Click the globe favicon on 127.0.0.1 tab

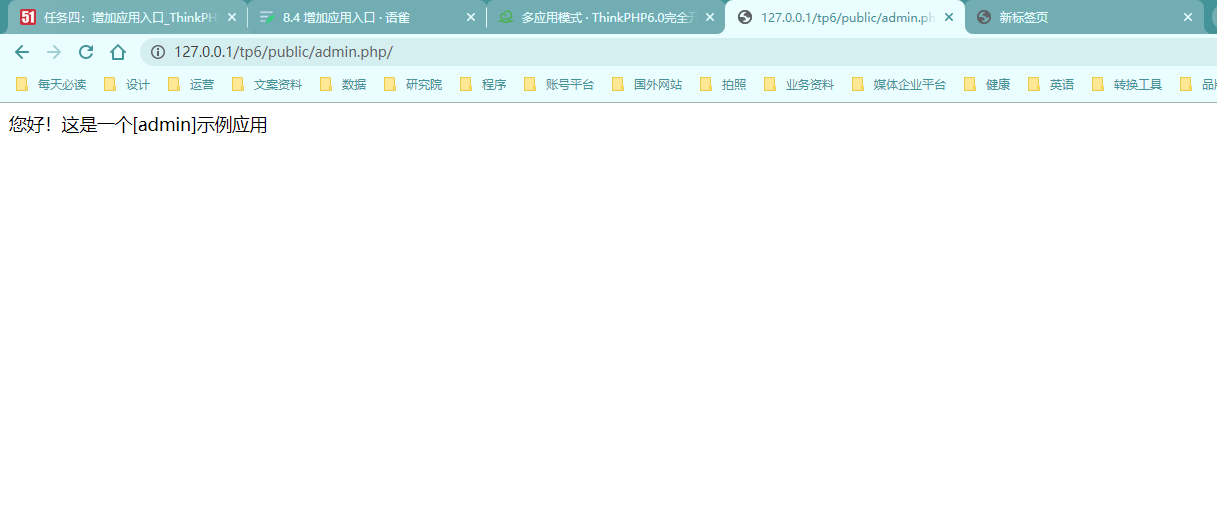(745, 17)
